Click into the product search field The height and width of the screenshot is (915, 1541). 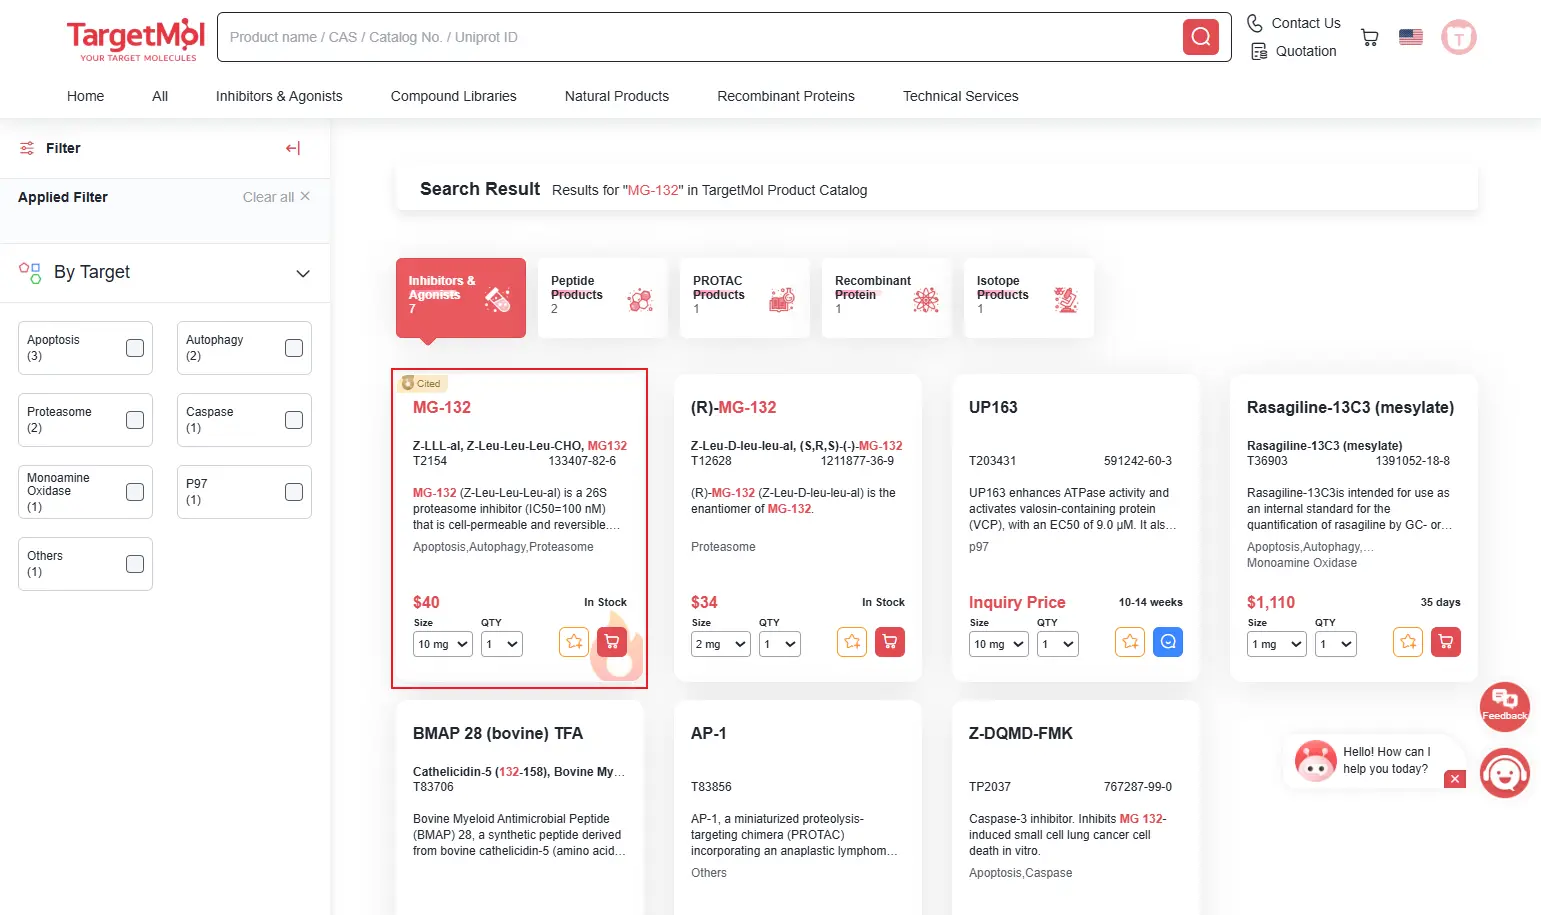pos(700,37)
